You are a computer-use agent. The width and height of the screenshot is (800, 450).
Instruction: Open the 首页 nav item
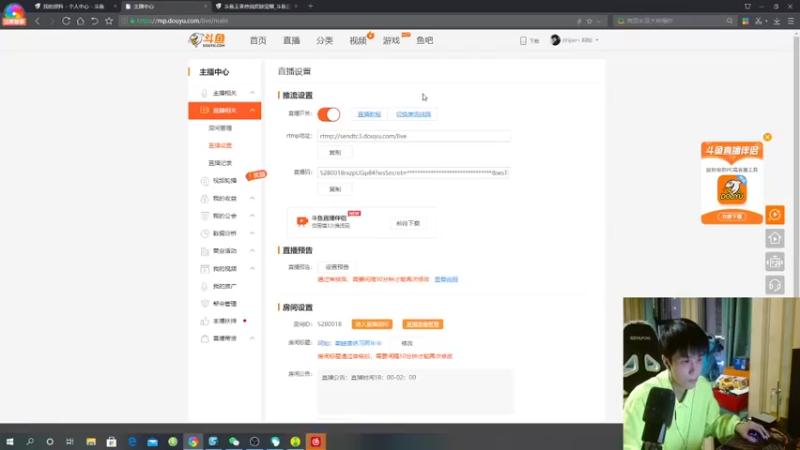pyautogui.click(x=258, y=40)
